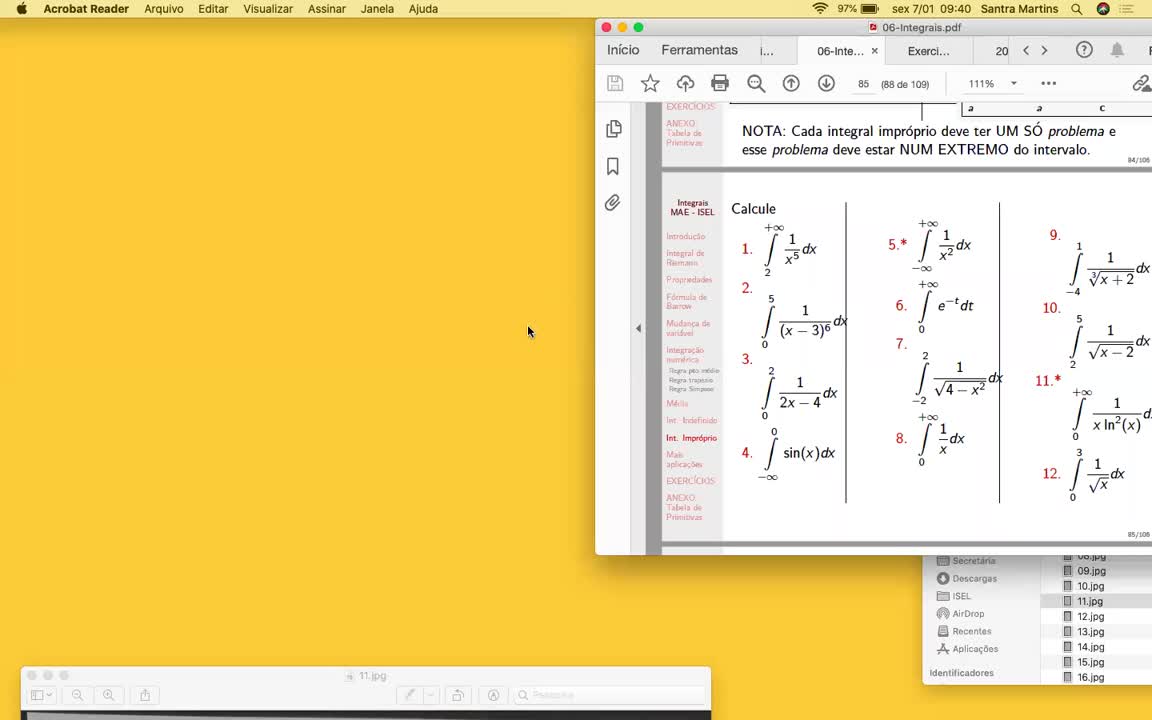
Task: Zoom out in Preview window
Action: [77, 695]
